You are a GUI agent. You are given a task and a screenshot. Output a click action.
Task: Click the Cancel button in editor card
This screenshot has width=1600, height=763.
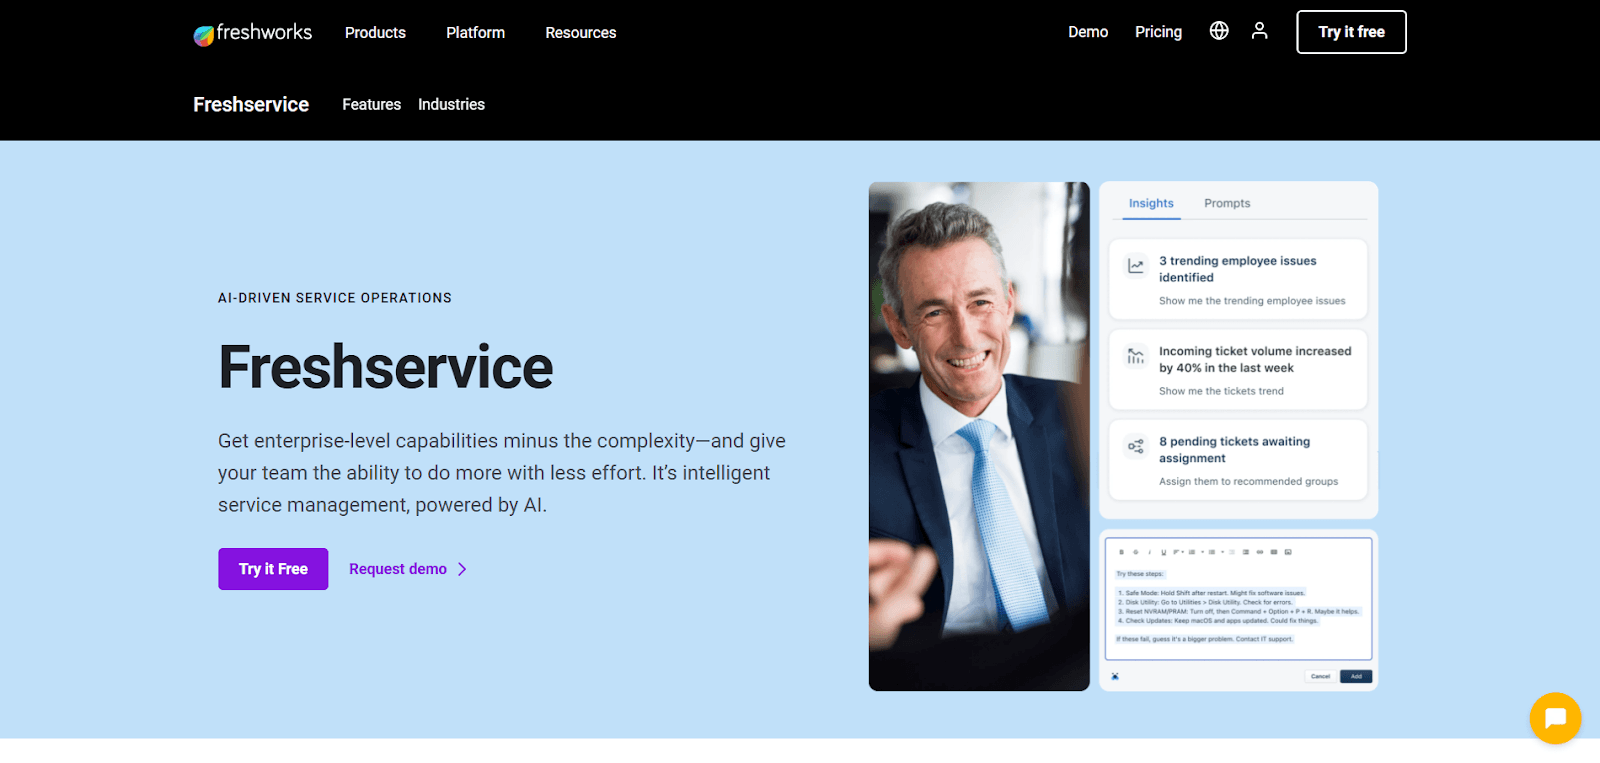click(1321, 676)
